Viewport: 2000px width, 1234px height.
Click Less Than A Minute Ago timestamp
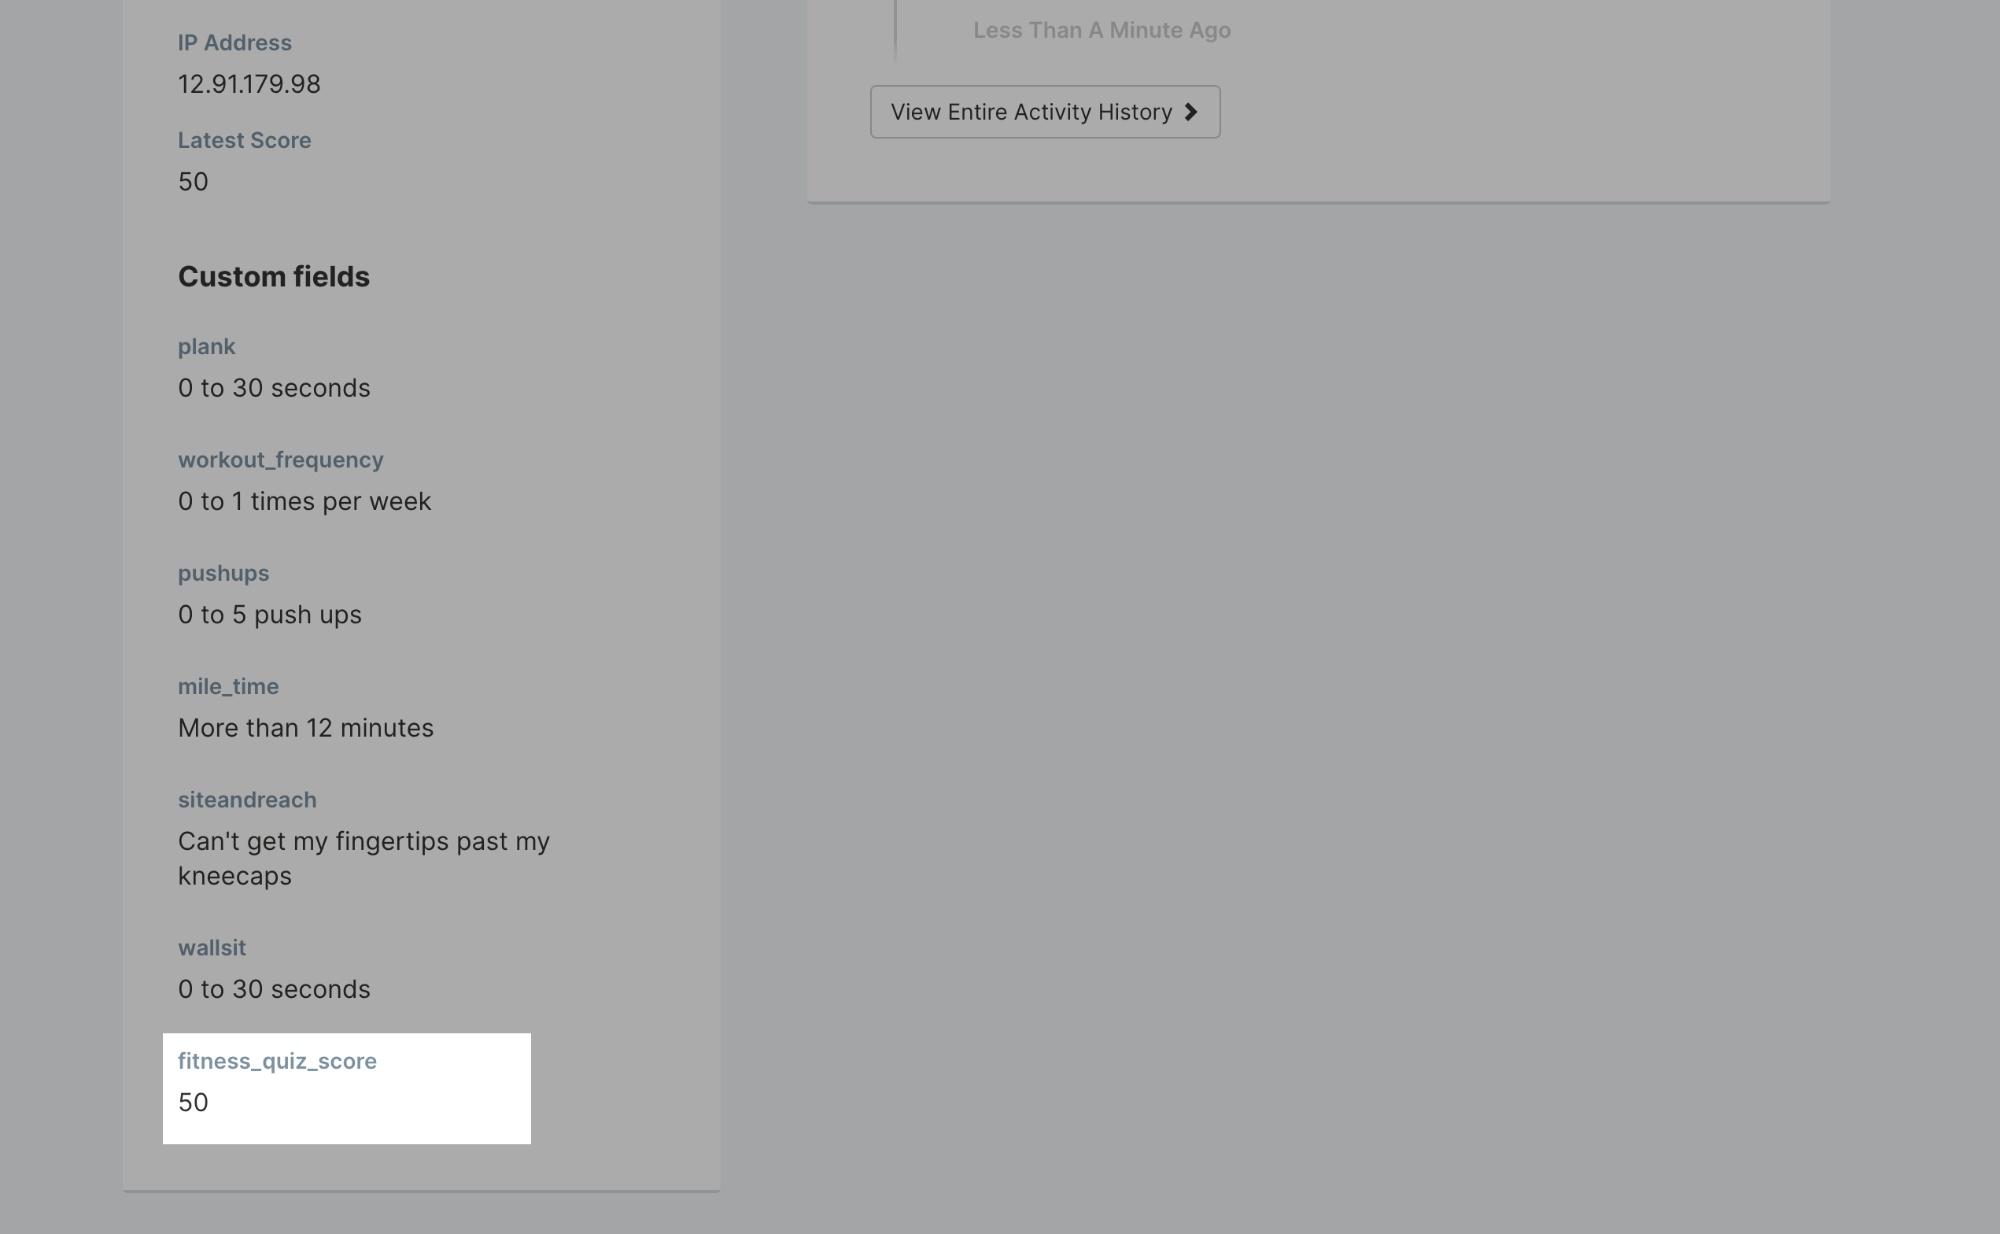point(1102,30)
